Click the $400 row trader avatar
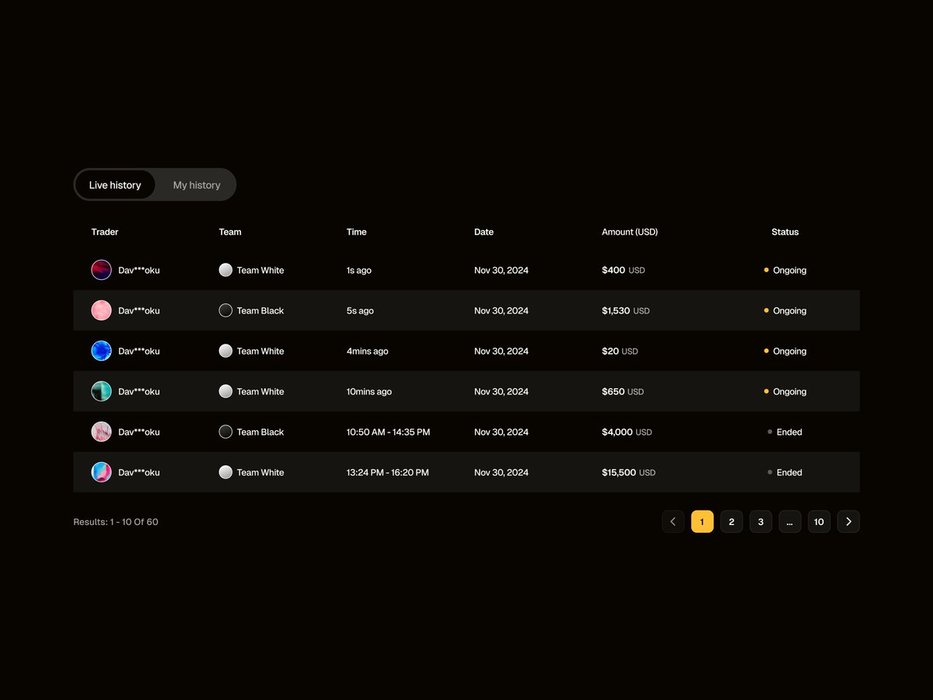933x700 pixels. (101, 270)
